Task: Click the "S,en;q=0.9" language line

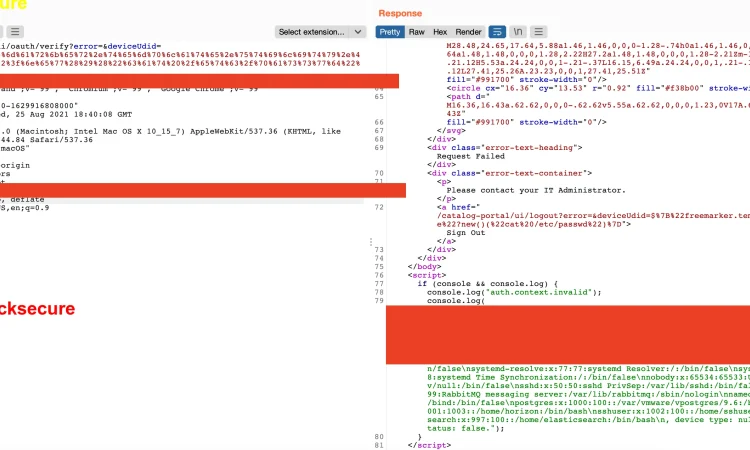Action: (x=24, y=208)
